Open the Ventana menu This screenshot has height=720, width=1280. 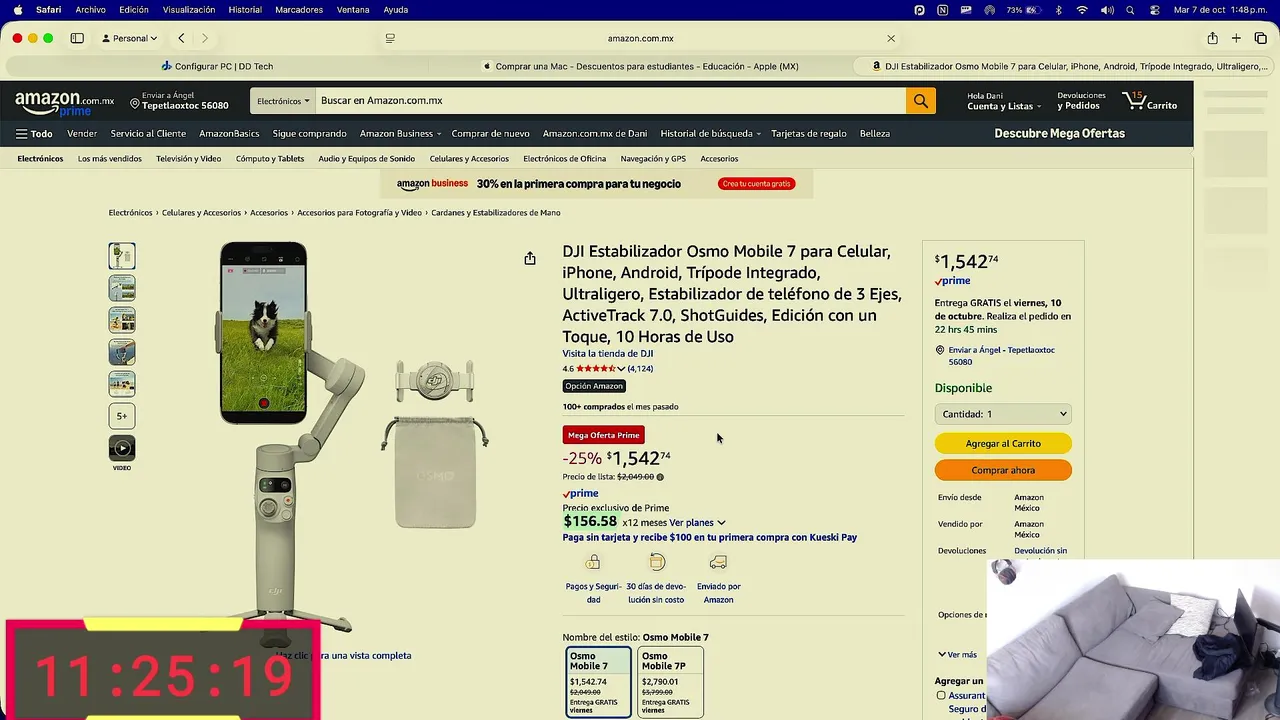point(353,10)
